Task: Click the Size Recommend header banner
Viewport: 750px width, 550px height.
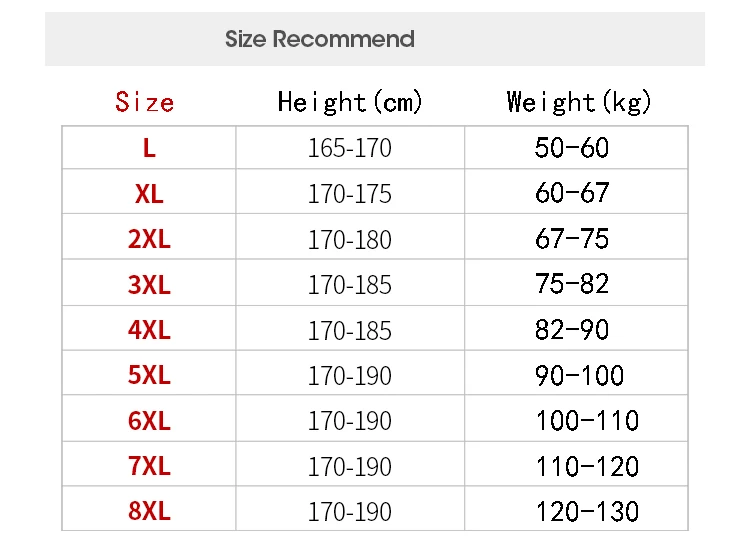Action: click(x=375, y=39)
